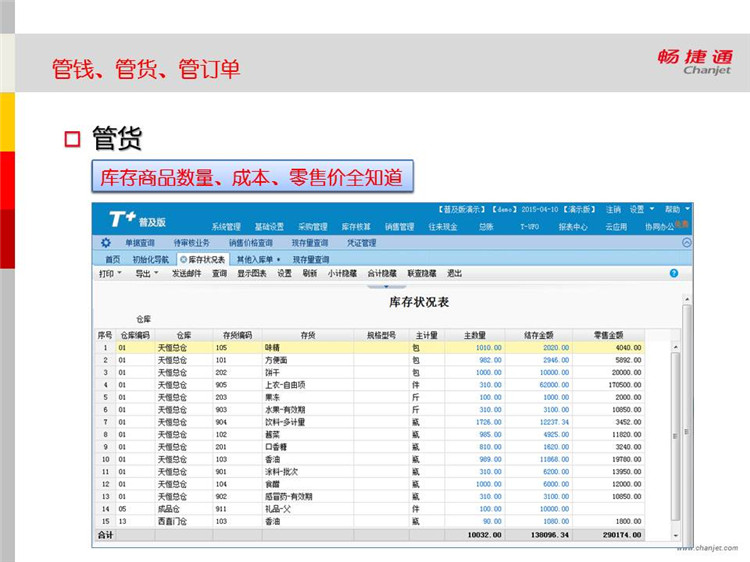Open the 销售价格查询 shortcut
750x562 pixels.
(251, 243)
